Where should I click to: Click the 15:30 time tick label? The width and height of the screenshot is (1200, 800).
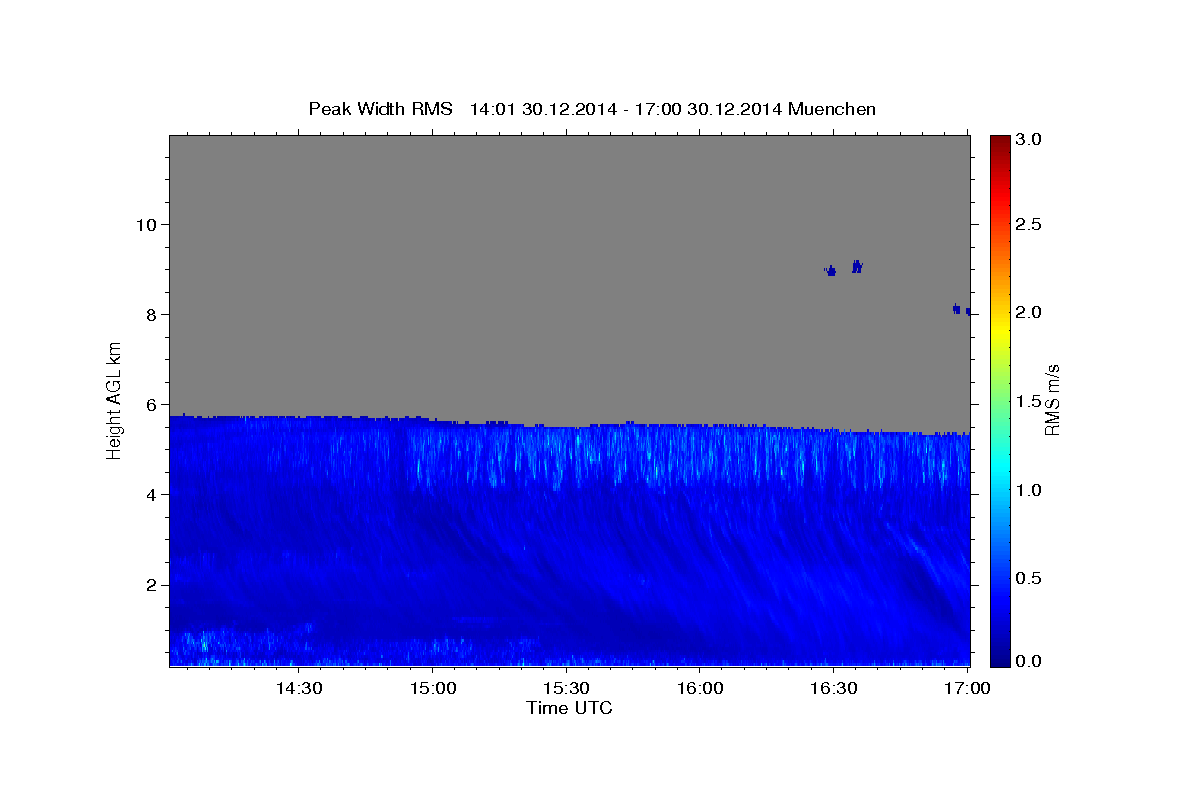coord(566,688)
